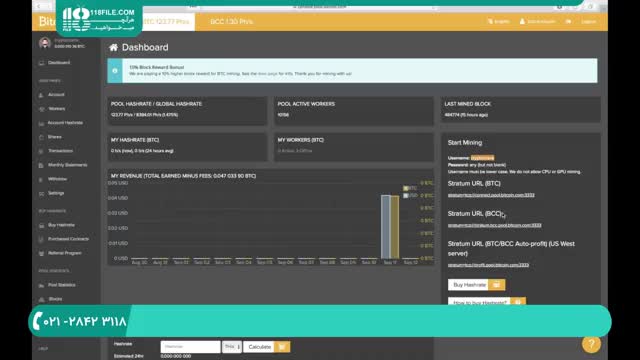Image resolution: width=640 pixels, height=360 pixels.
Task: Switch to the BCC pool tab
Action: pos(231,21)
